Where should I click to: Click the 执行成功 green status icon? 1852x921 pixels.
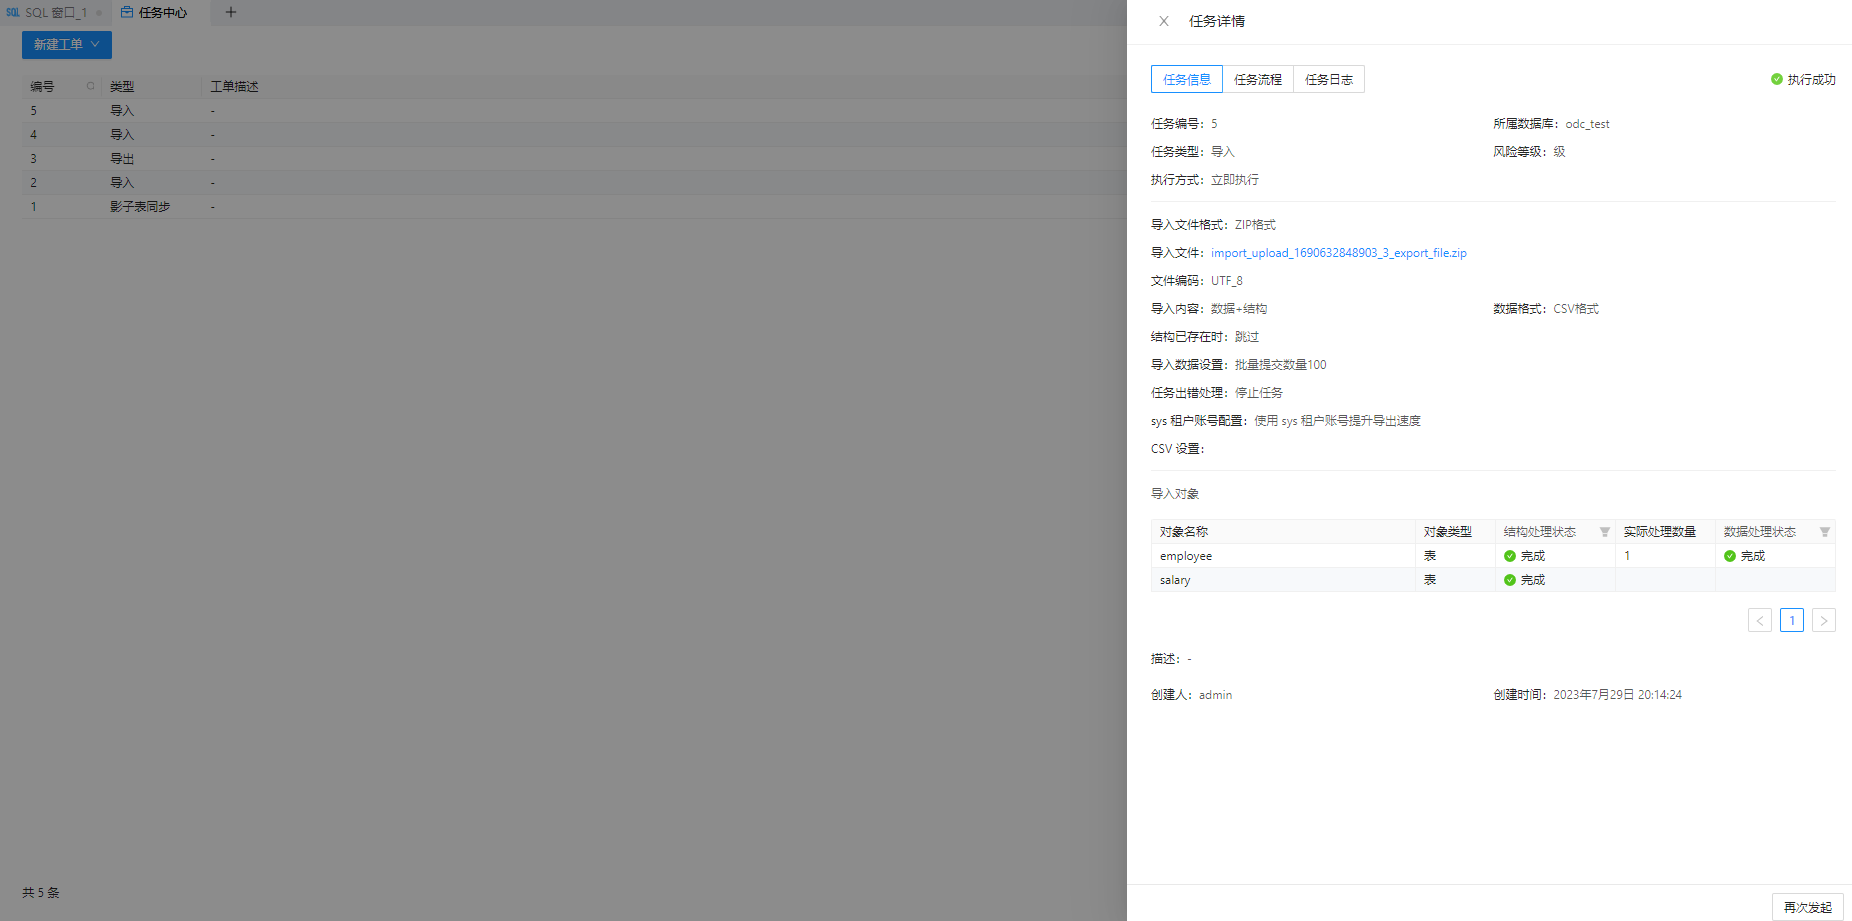pyautogui.click(x=1777, y=79)
